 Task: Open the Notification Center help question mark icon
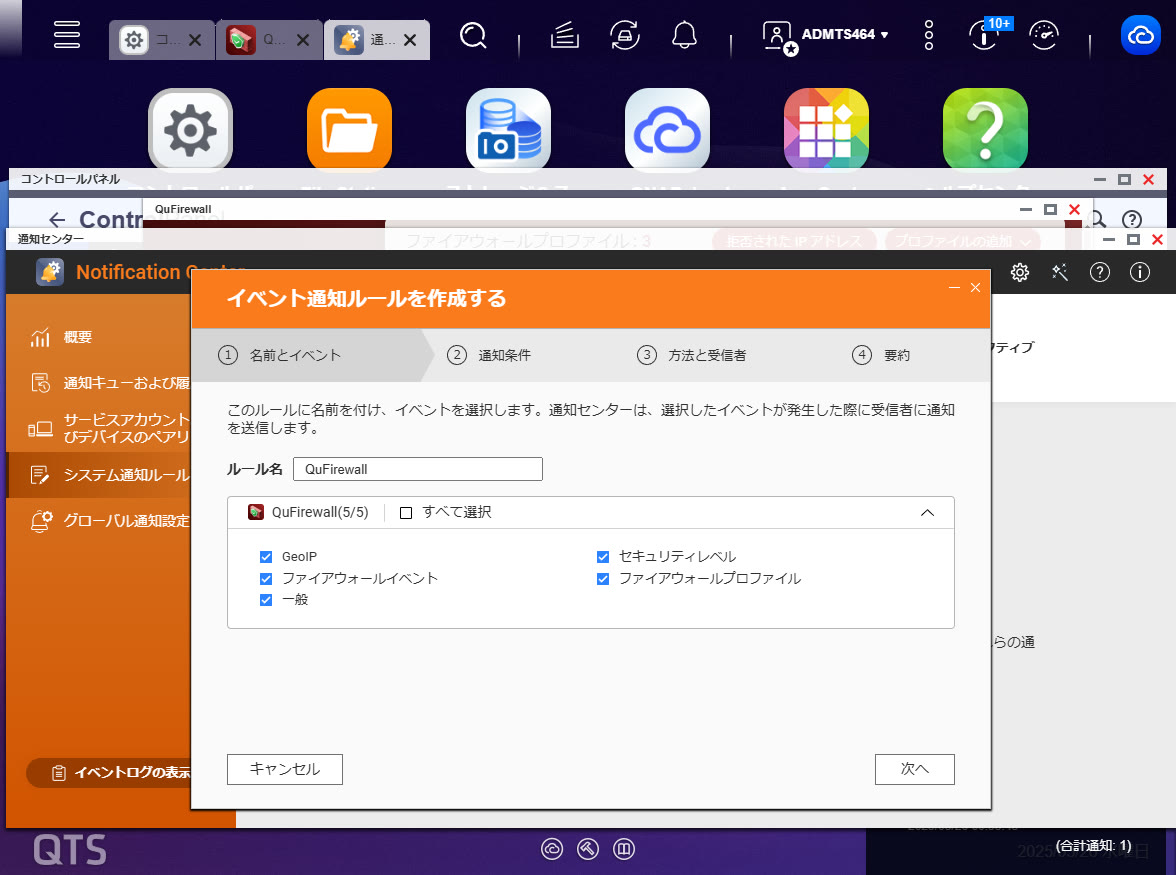1100,272
